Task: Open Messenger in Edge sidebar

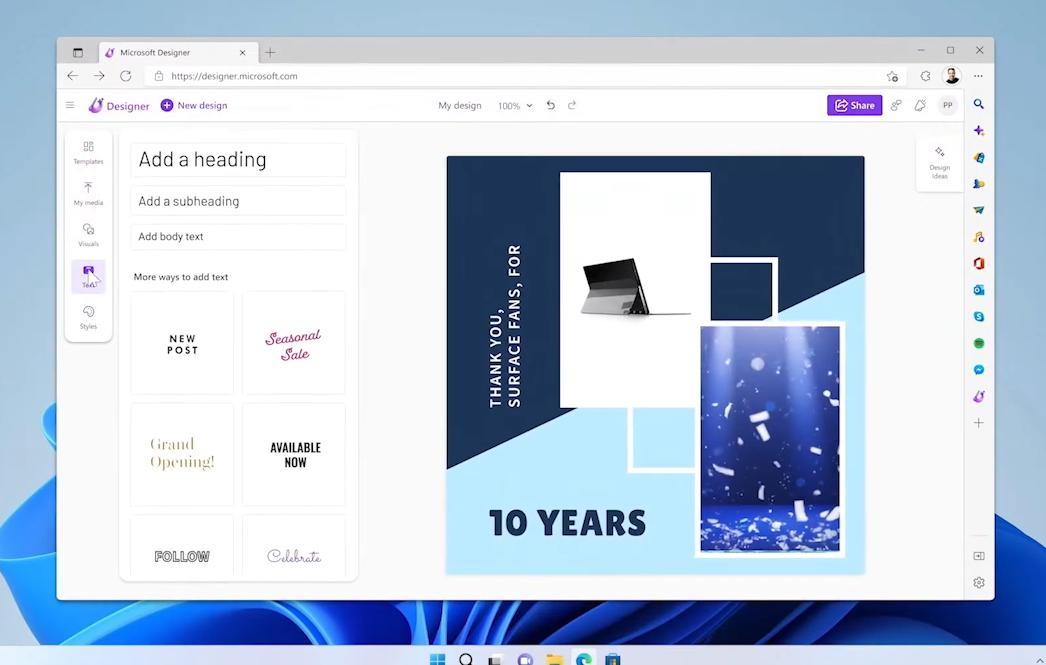Action: [979, 370]
